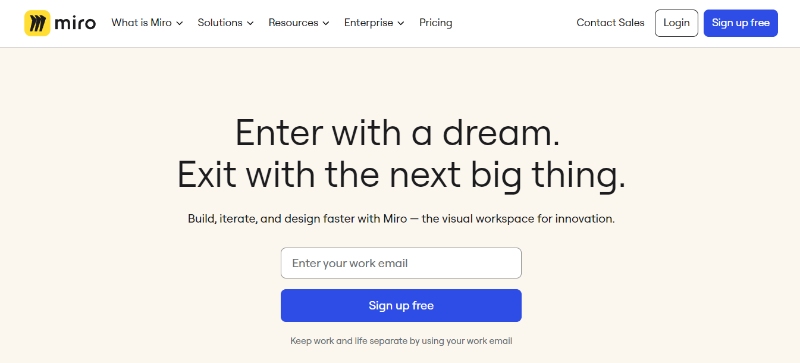Image resolution: width=800 pixels, height=363 pixels.
Task: Click the Build, iterate, and design faster subtitle
Action: [x=401, y=219]
